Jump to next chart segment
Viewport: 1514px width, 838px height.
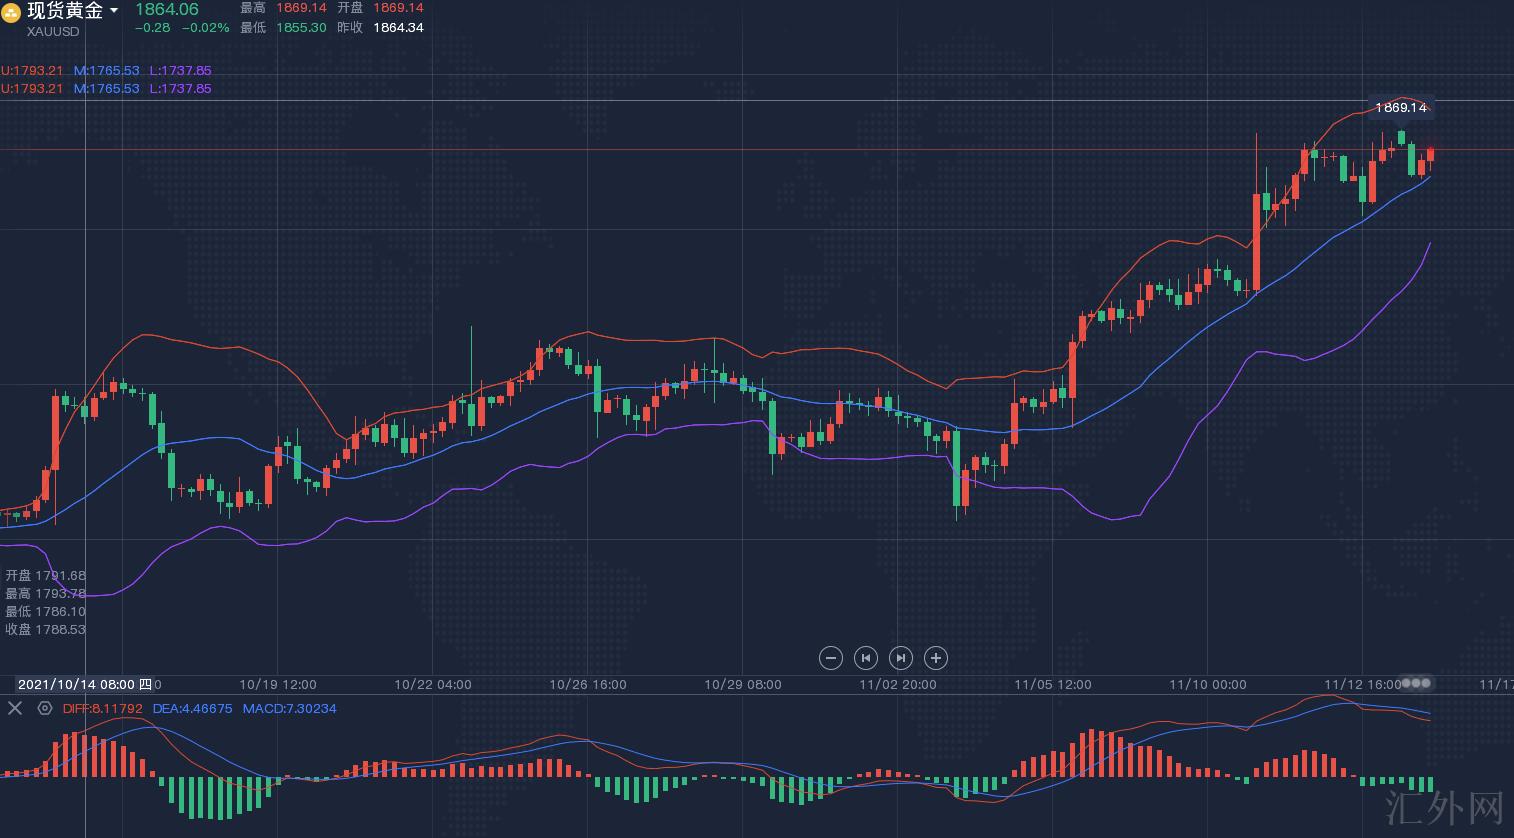point(901,658)
